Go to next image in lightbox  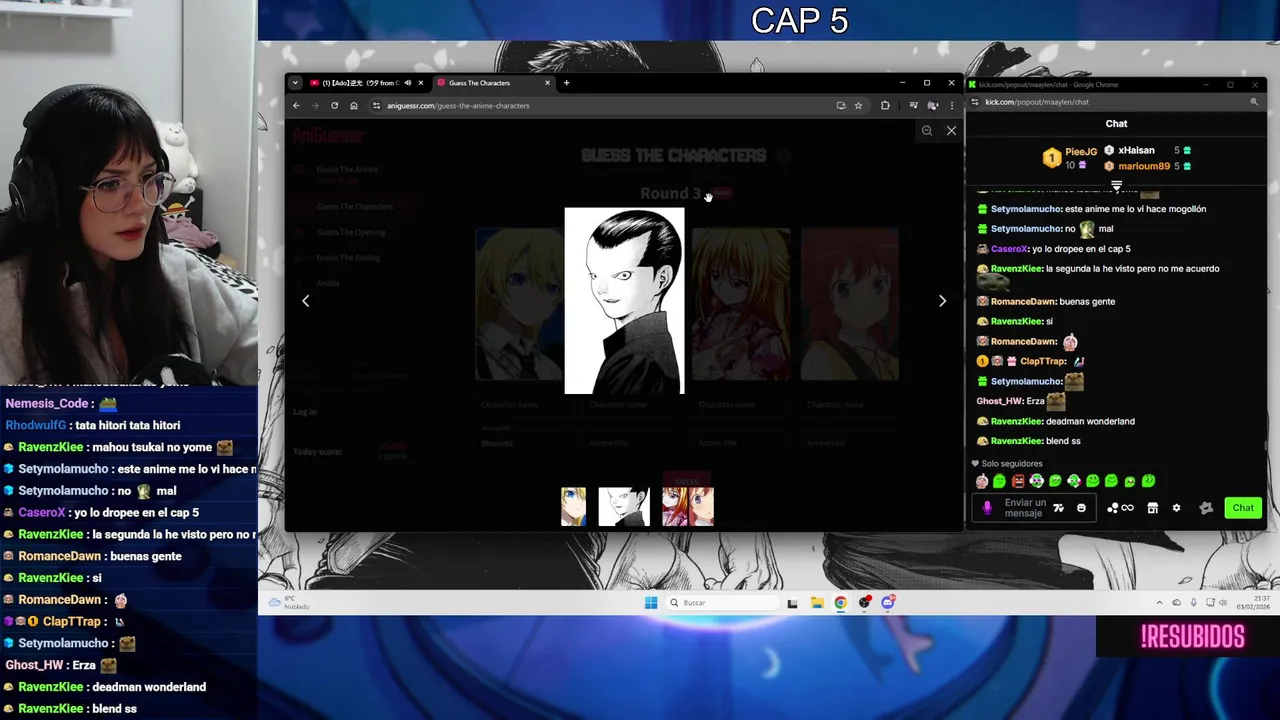[x=942, y=301]
